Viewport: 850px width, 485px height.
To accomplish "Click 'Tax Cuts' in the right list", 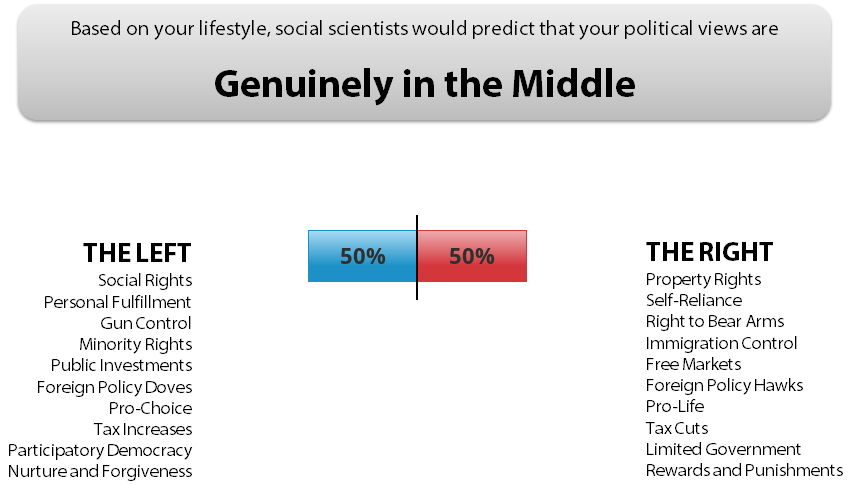I will pyautogui.click(x=677, y=428).
